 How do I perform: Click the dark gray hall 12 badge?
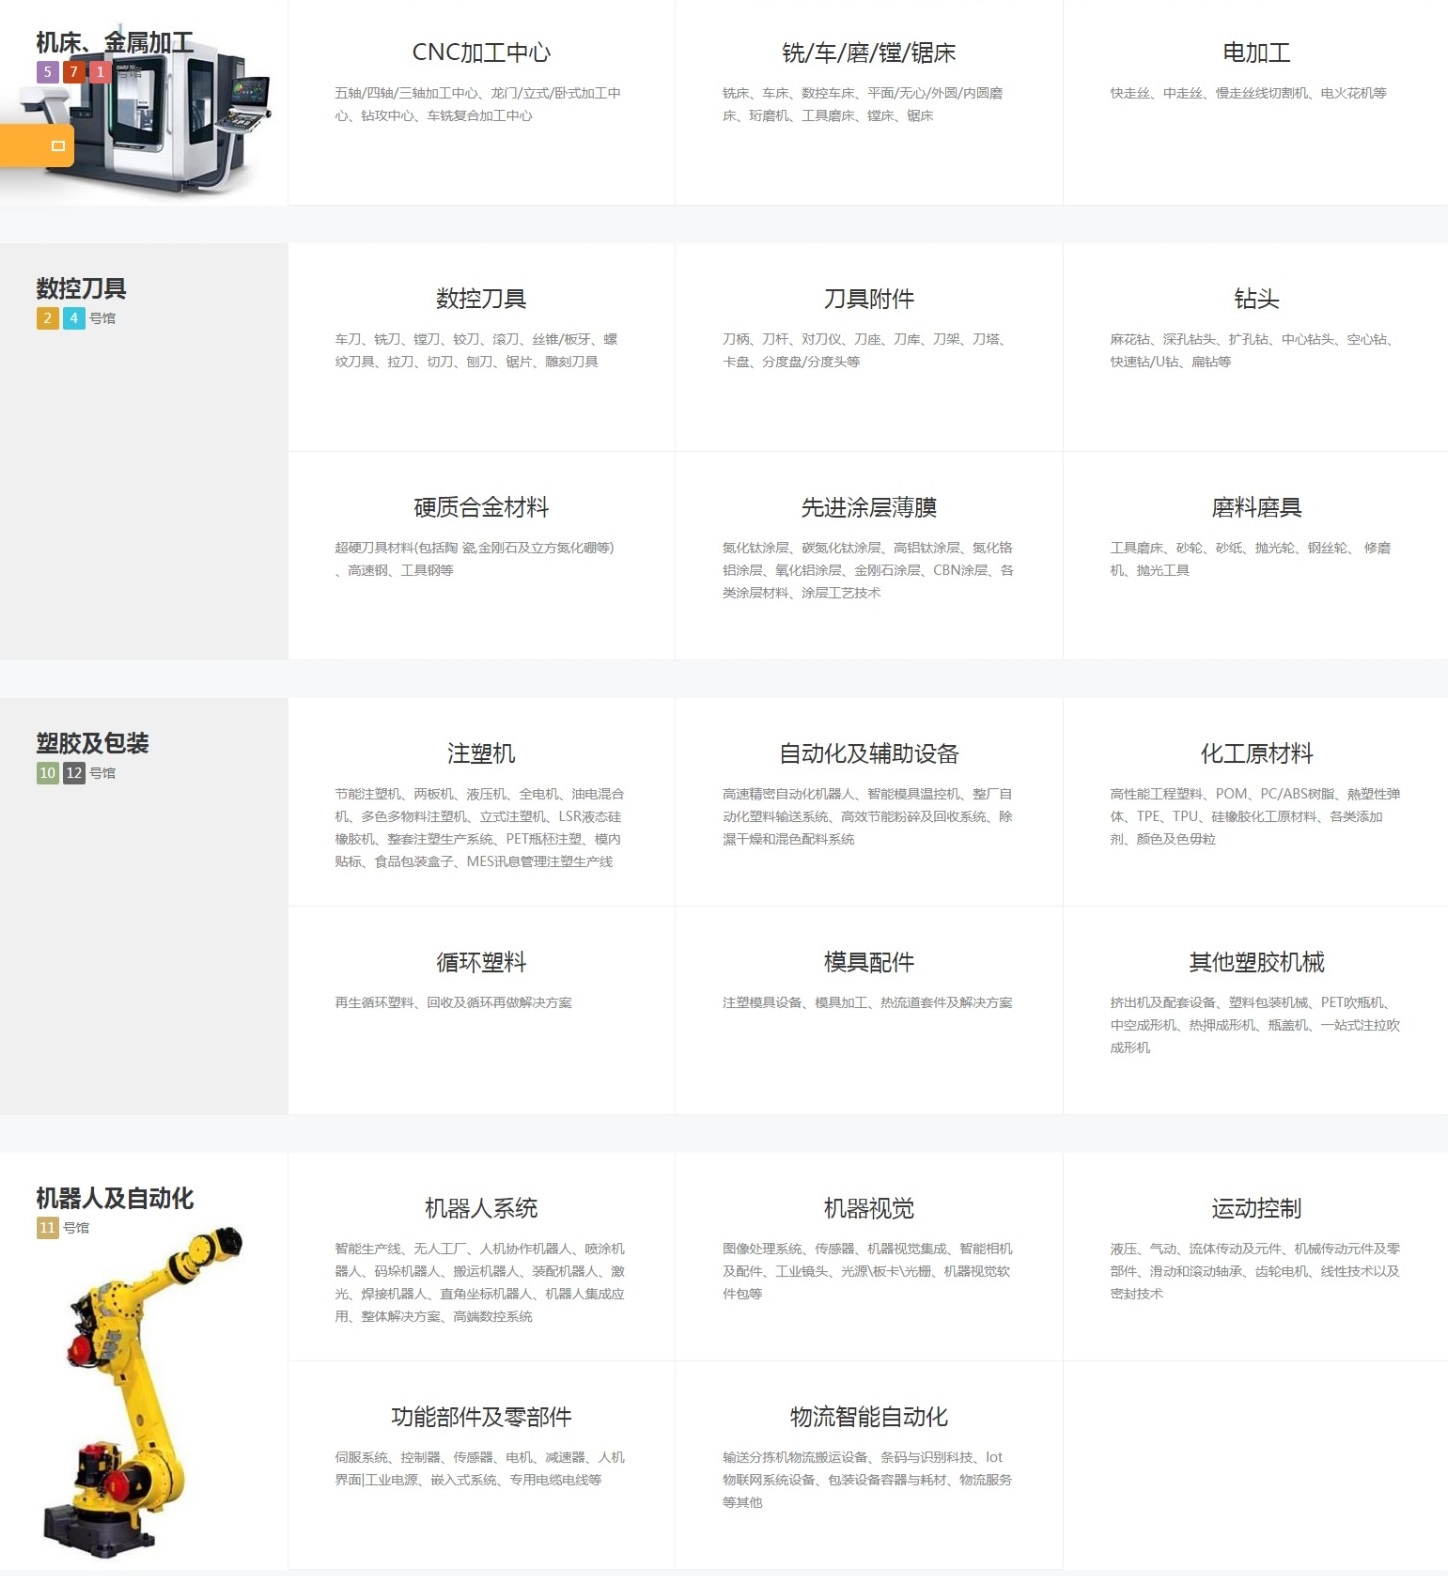74,773
